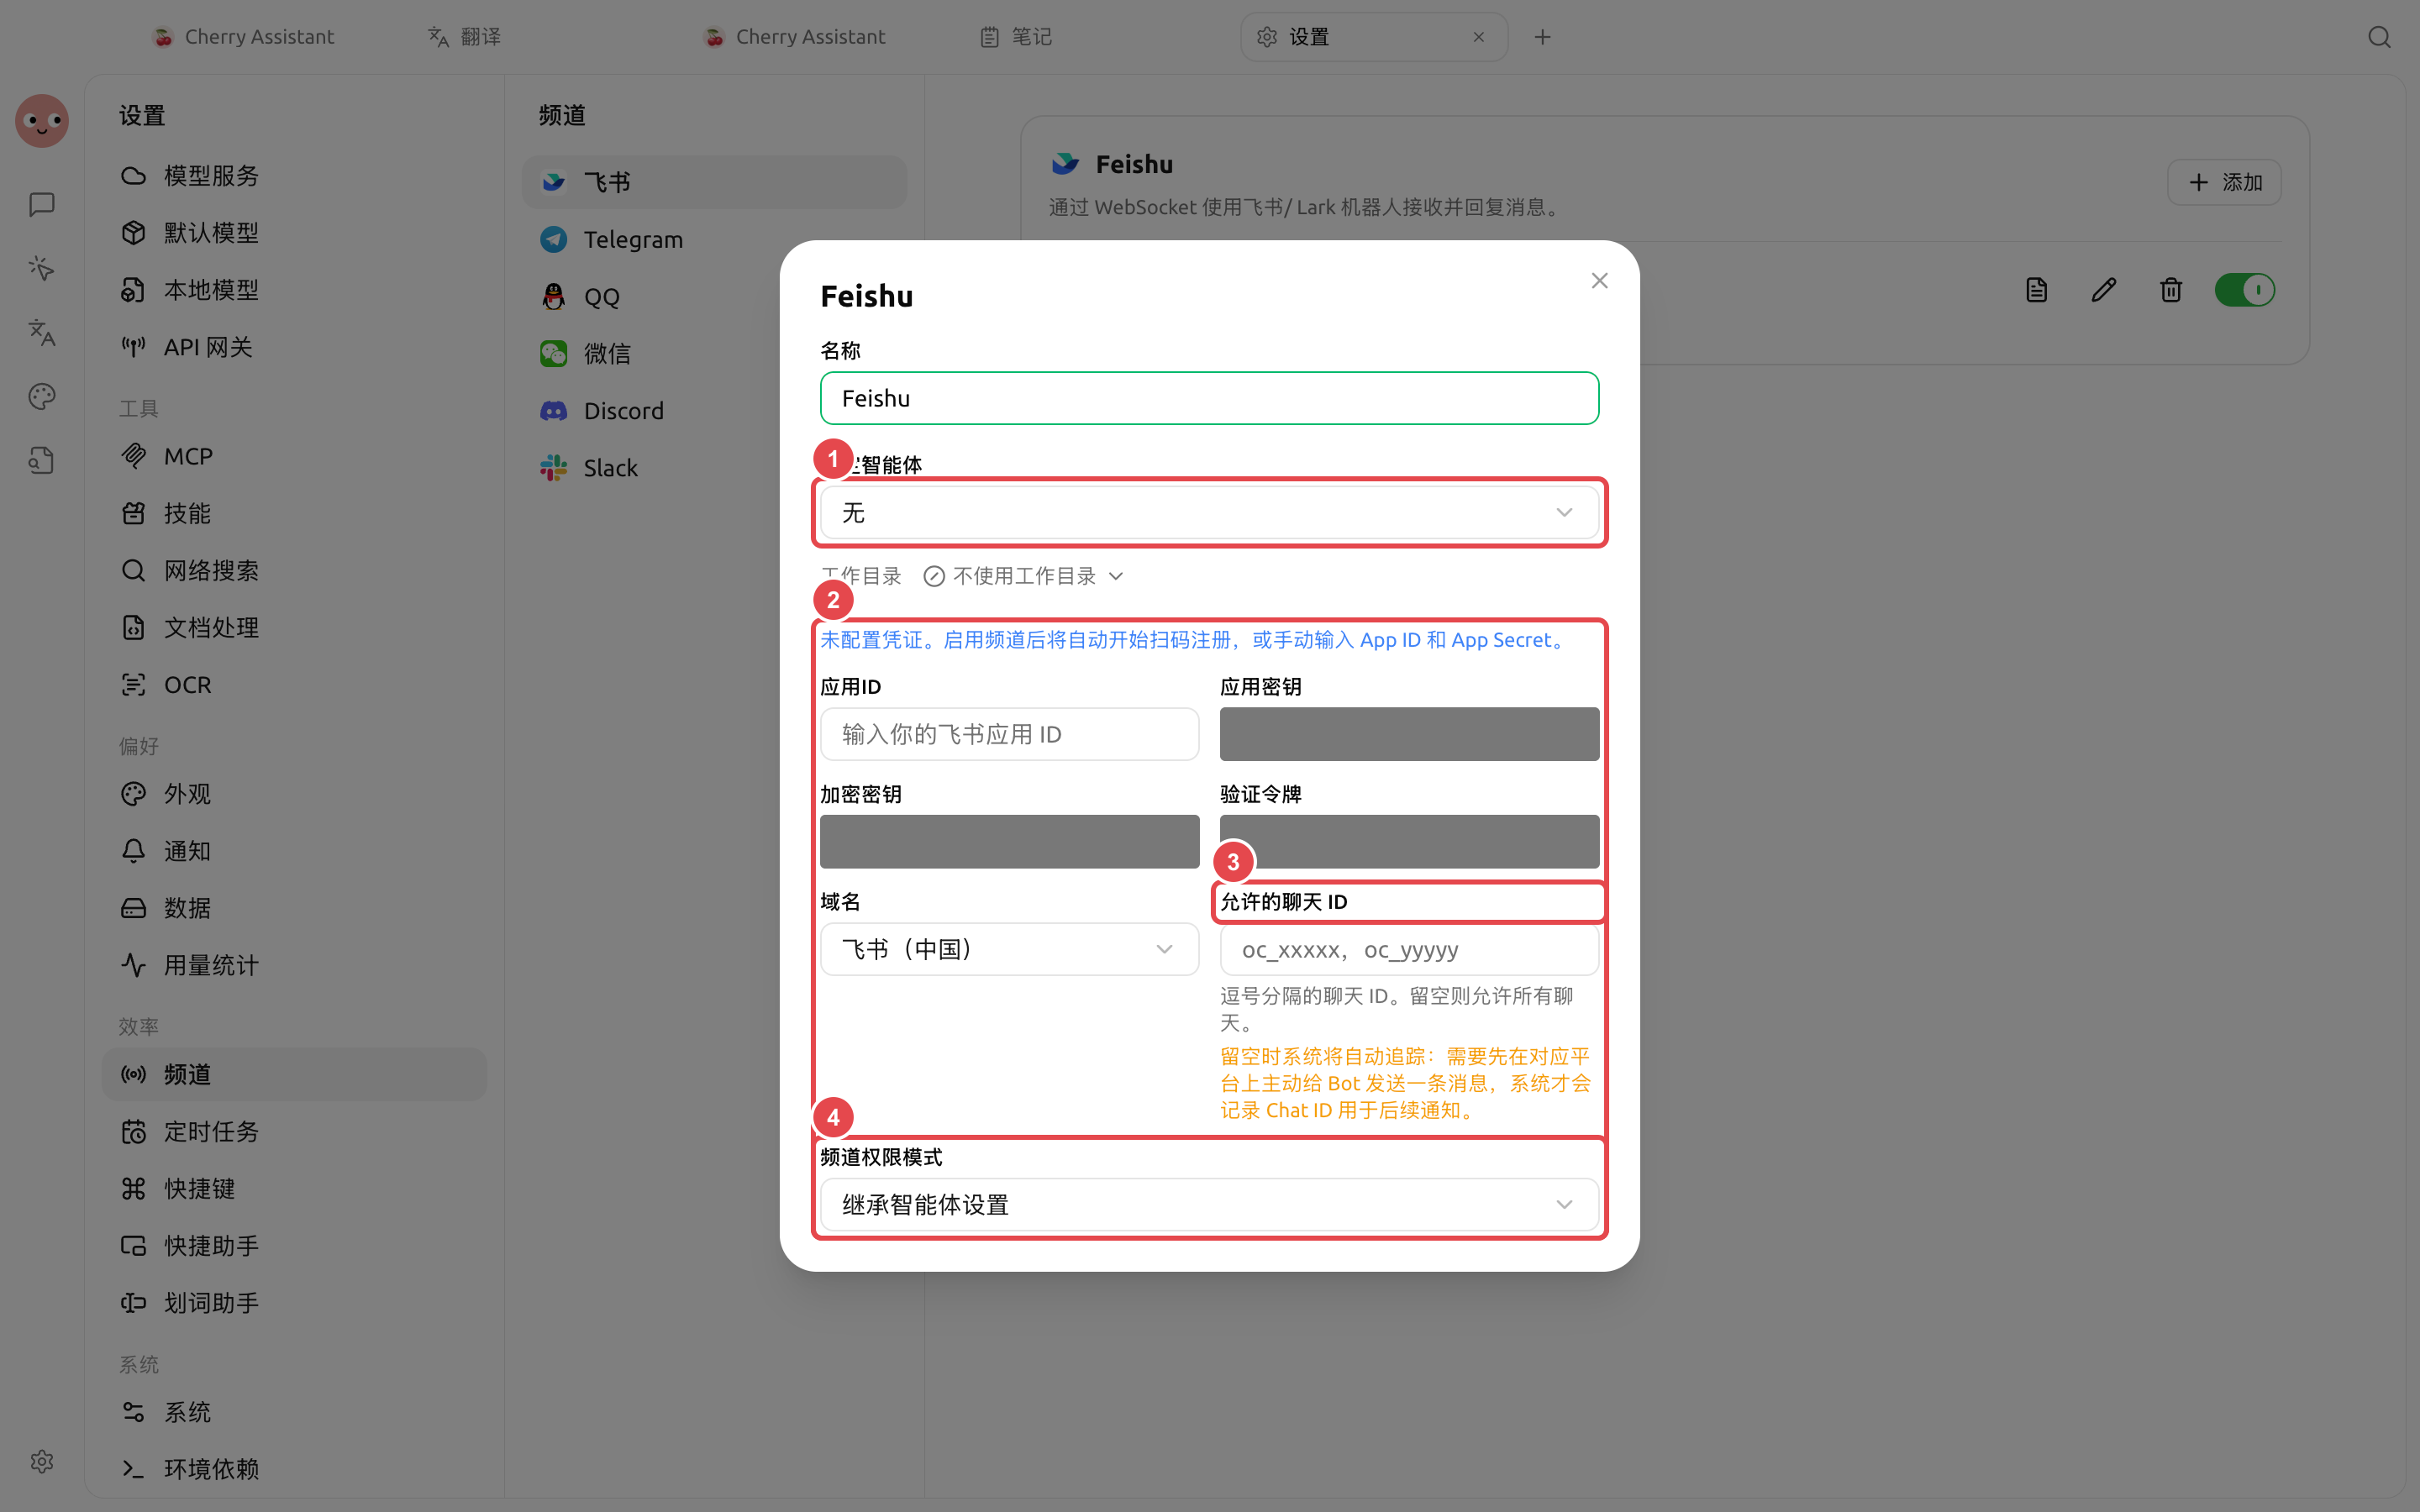Click the 应用ID input field
Viewport: 2420px width, 1512px height.
point(1009,734)
